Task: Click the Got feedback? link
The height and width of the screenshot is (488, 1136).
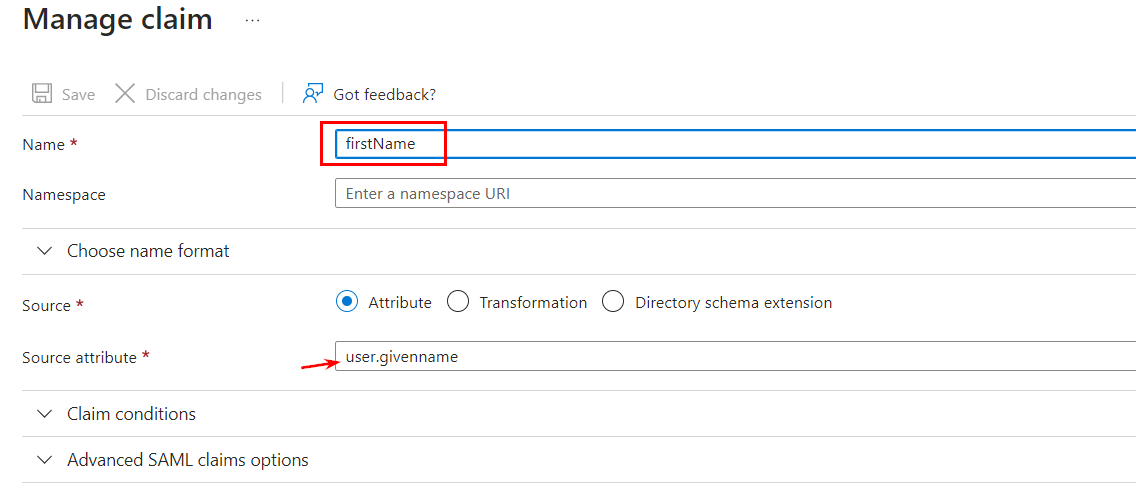Action: pos(385,95)
